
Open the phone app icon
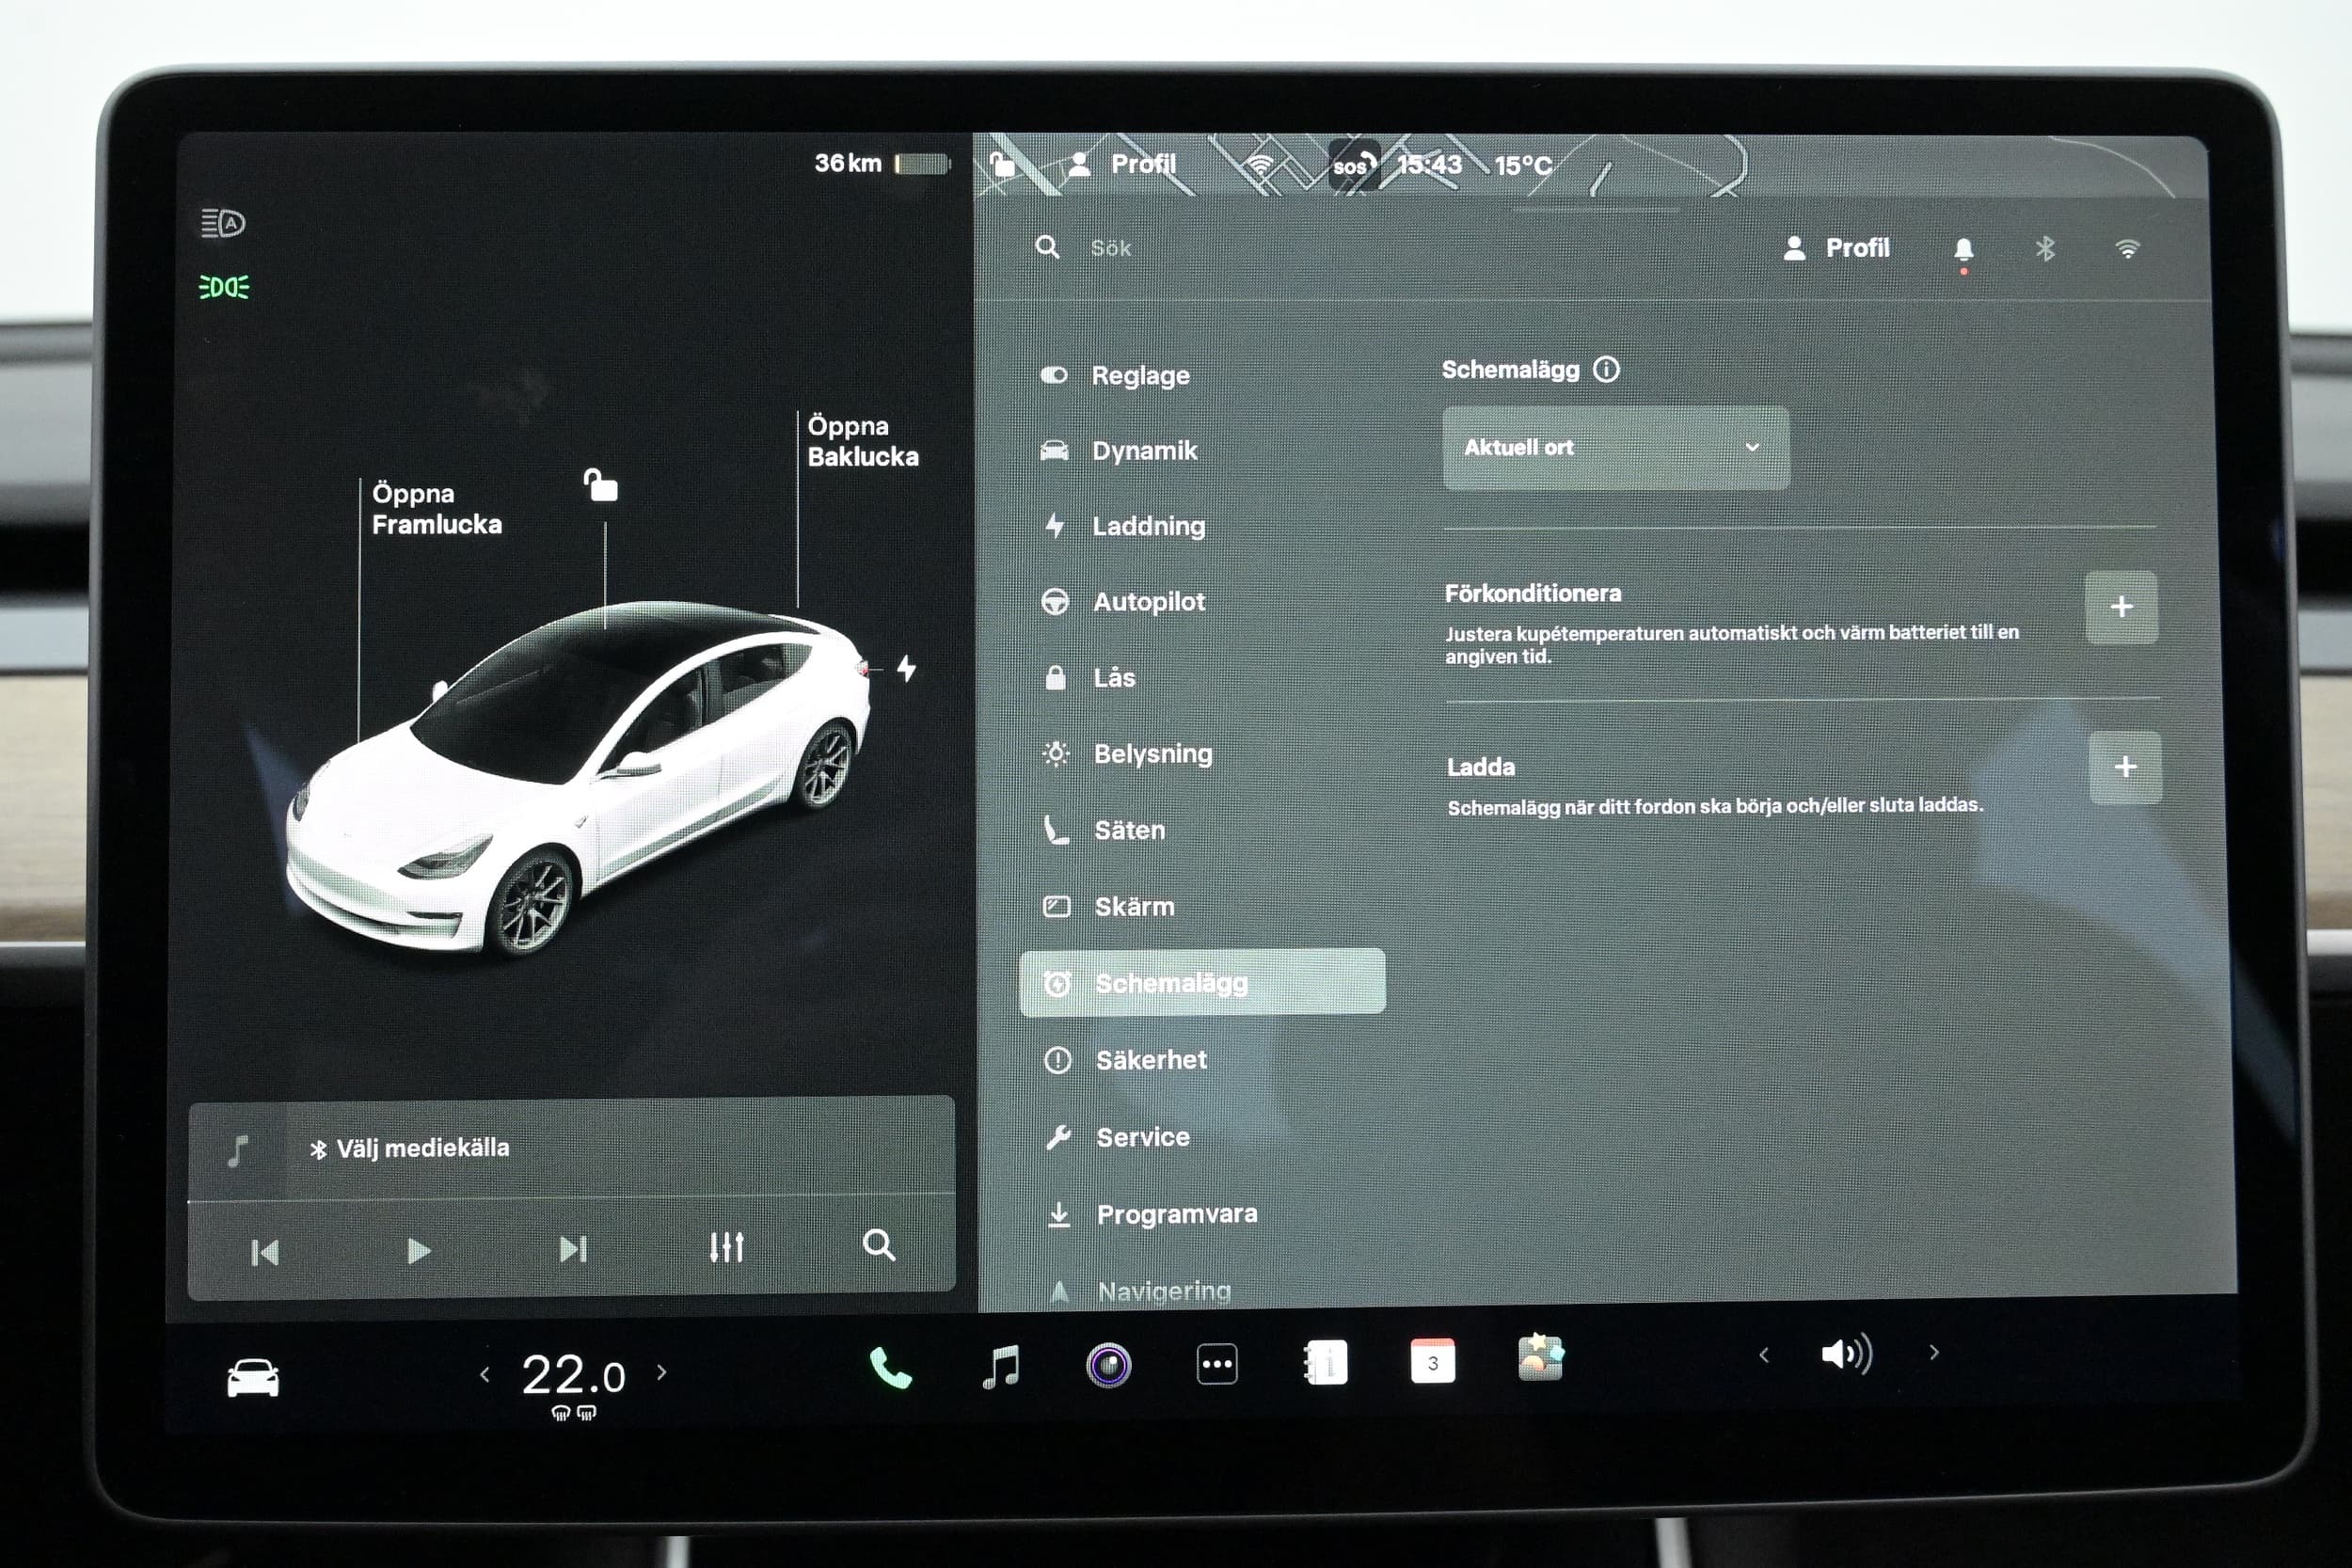point(890,1367)
